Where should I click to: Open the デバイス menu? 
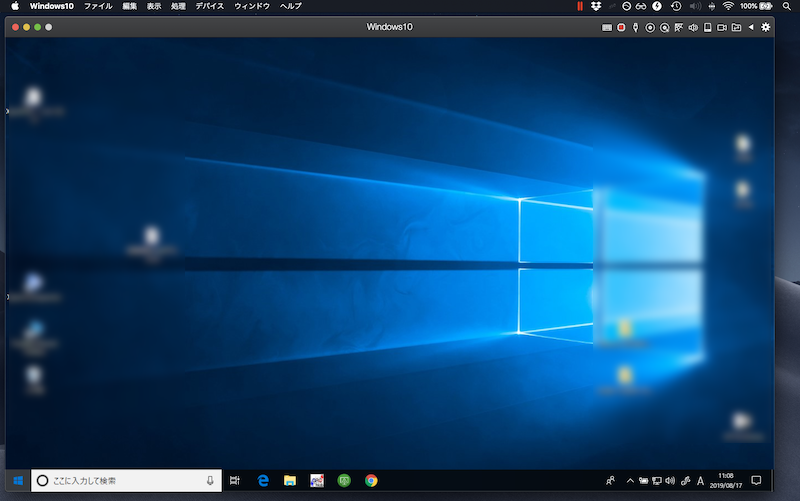click(210, 6)
